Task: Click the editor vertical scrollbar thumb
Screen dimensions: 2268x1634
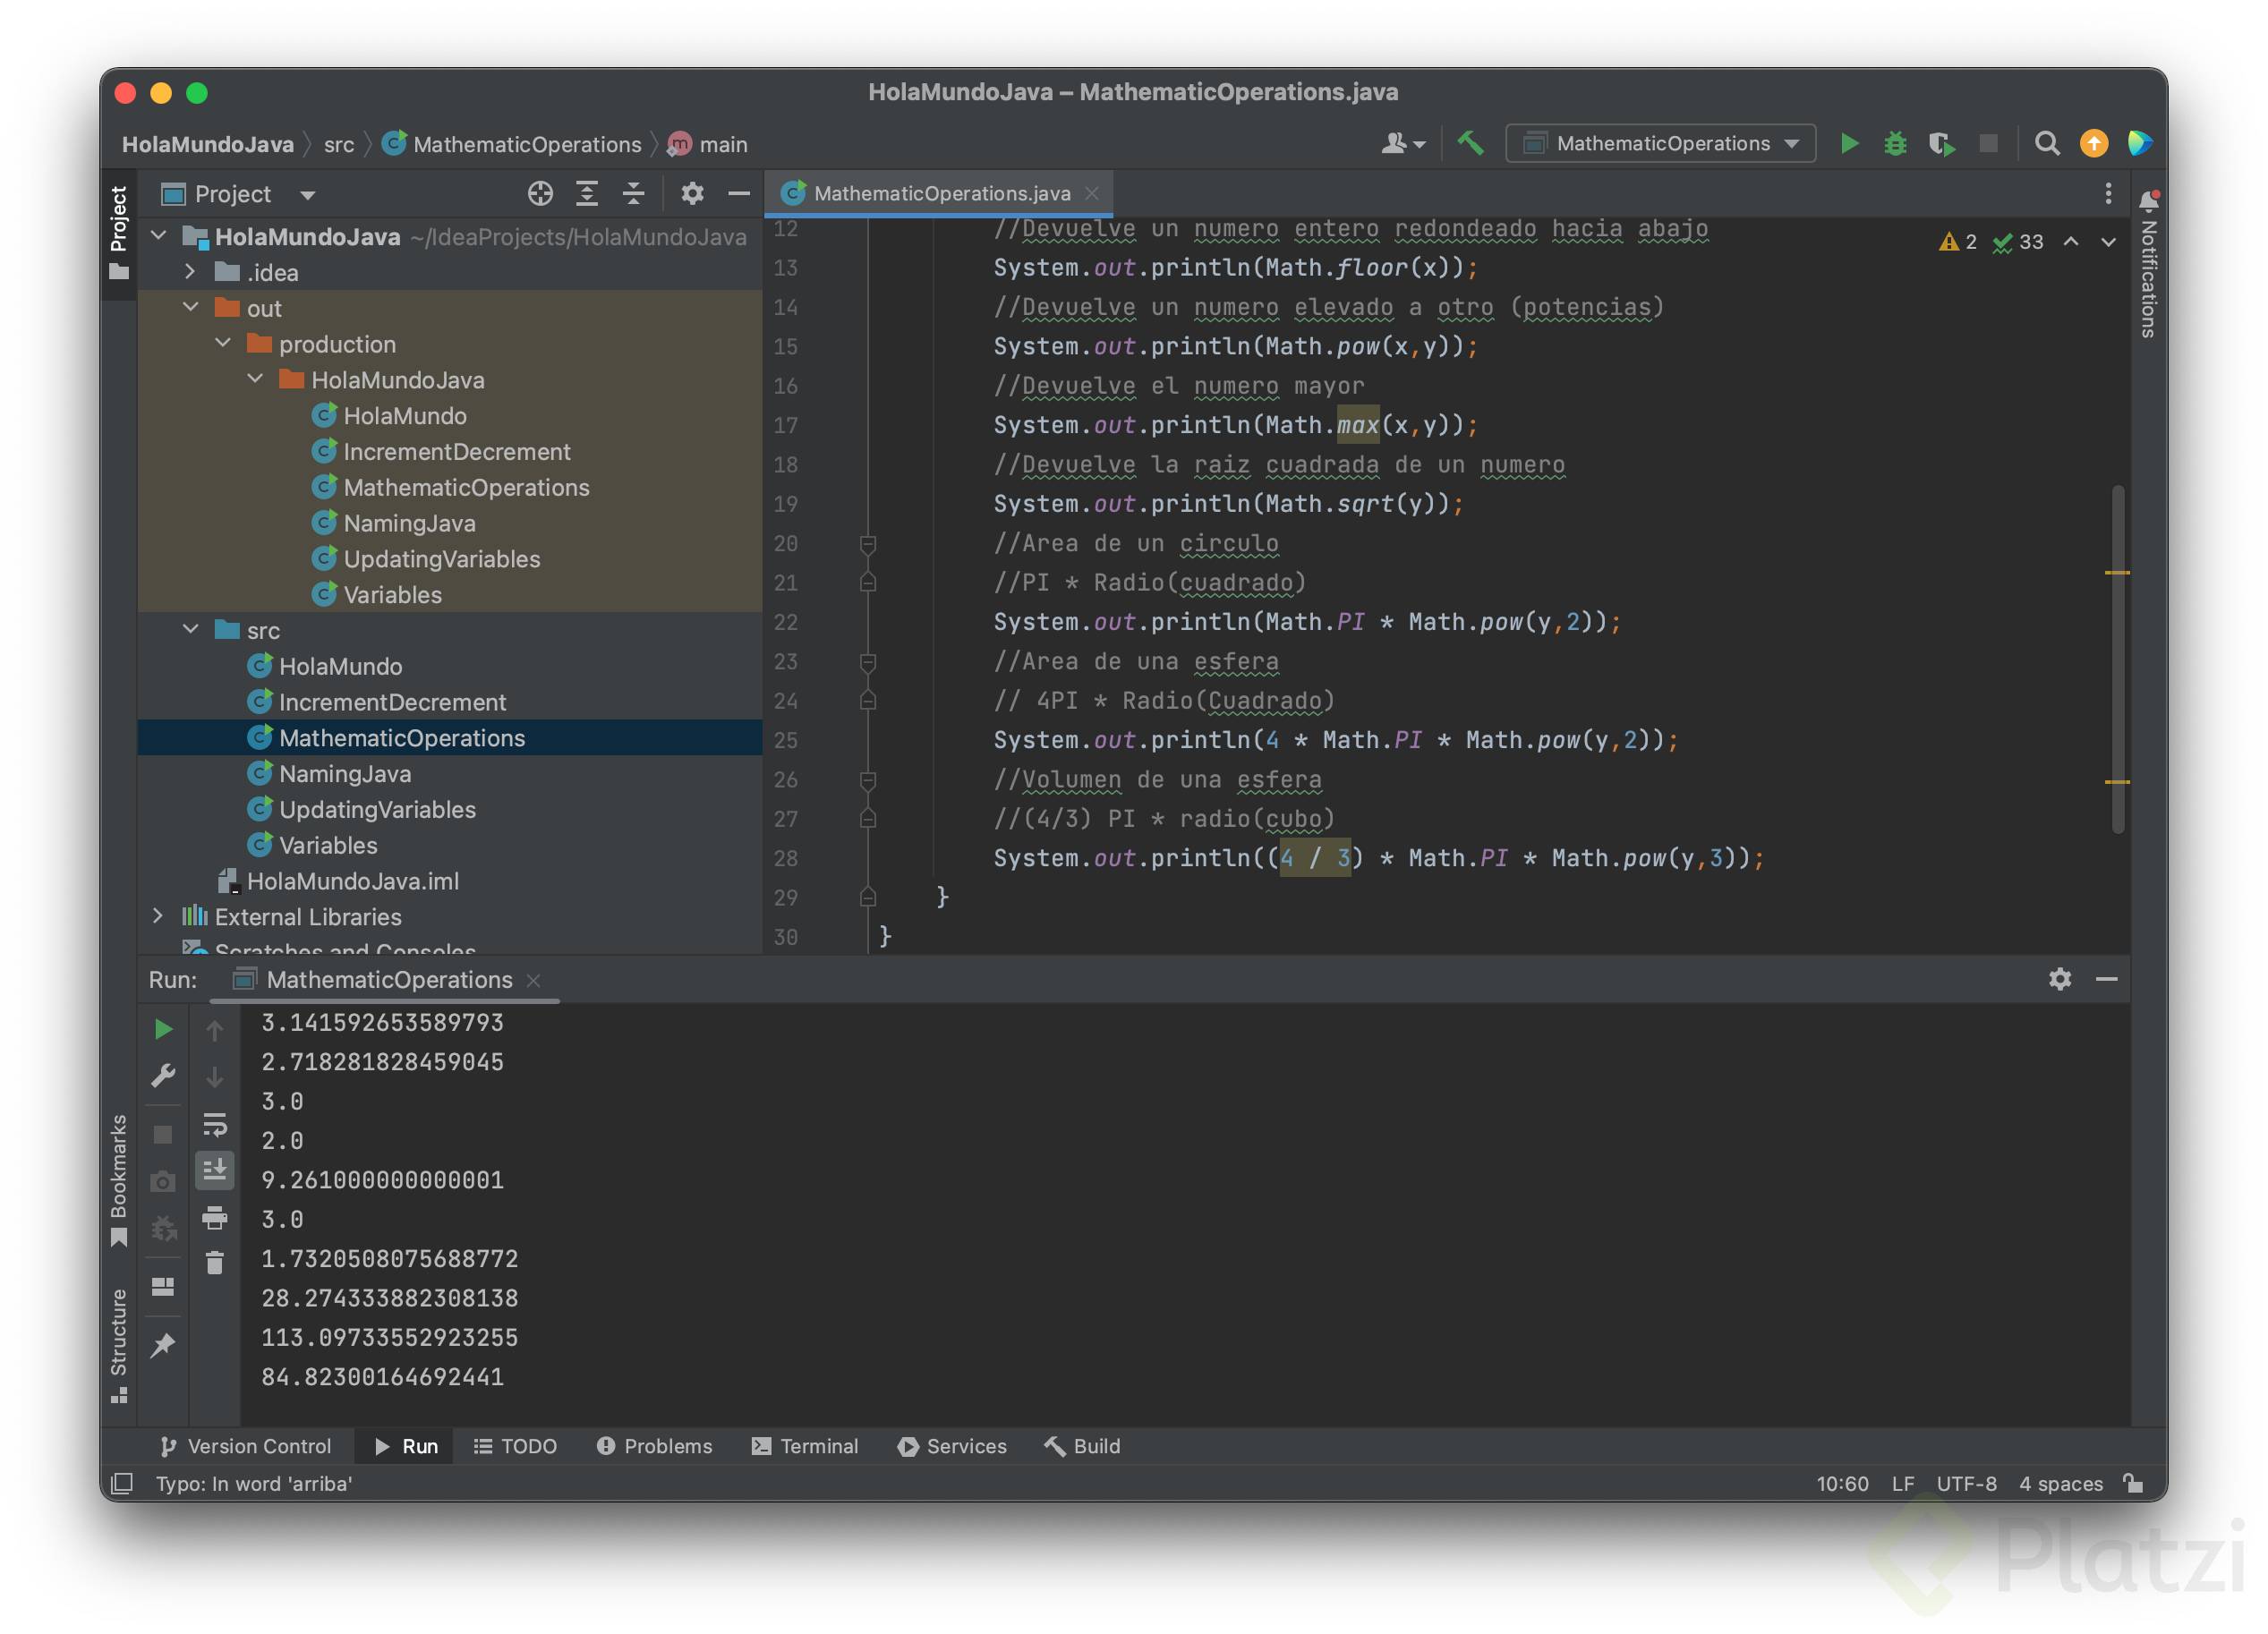Action: pos(2117,659)
